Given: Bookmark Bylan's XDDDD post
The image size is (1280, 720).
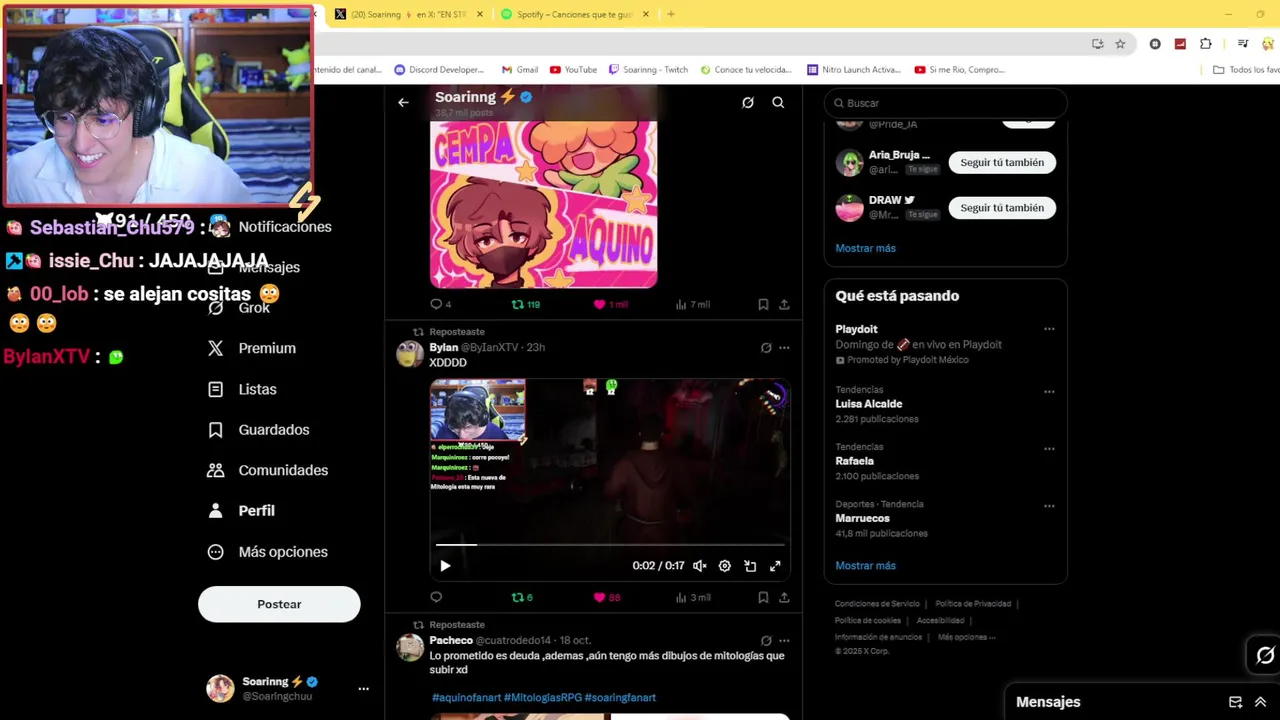Looking at the screenshot, I should [763, 597].
